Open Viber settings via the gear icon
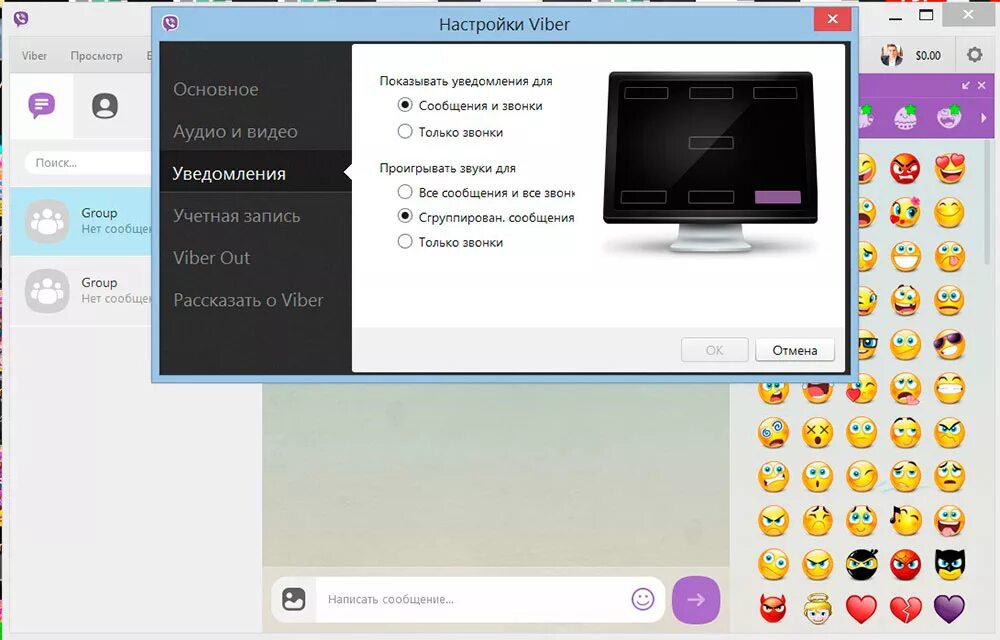The width and height of the screenshot is (1000, 640). pyautogui.click(x=974, y=55)
